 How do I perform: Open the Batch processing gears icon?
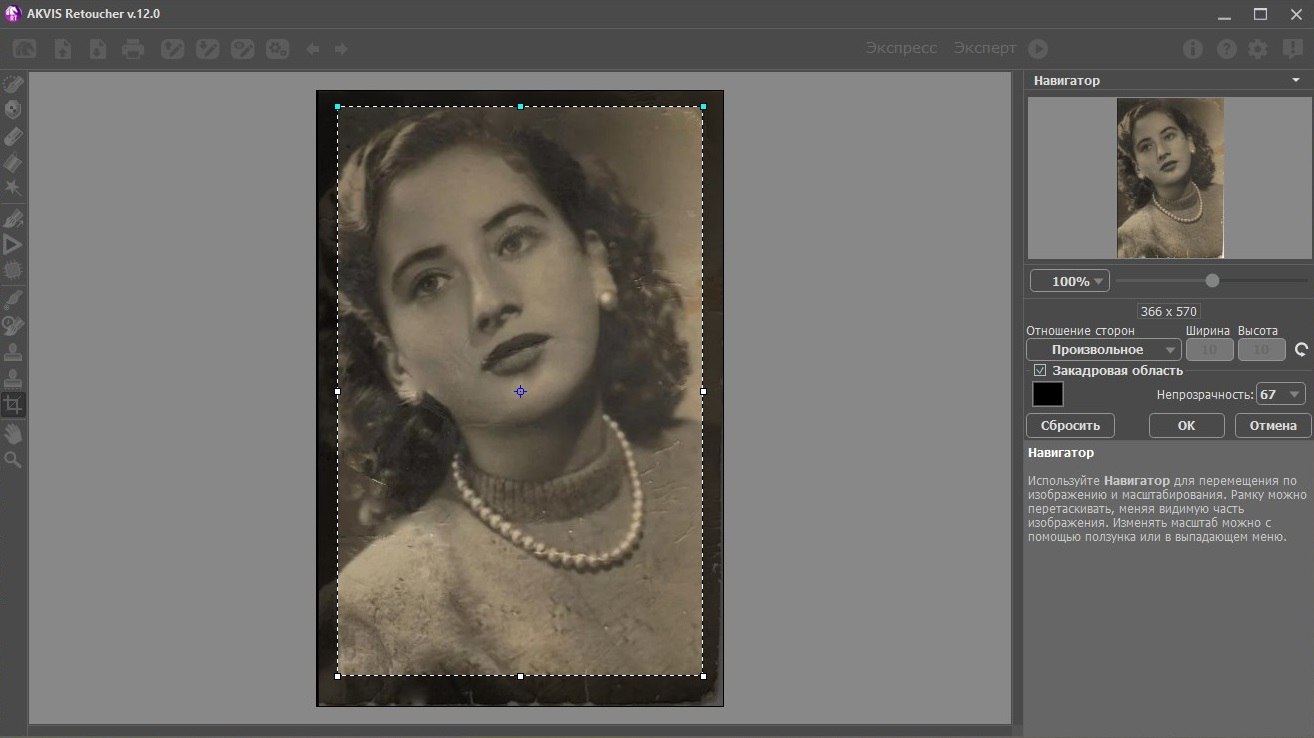click(x=278, y=48)
